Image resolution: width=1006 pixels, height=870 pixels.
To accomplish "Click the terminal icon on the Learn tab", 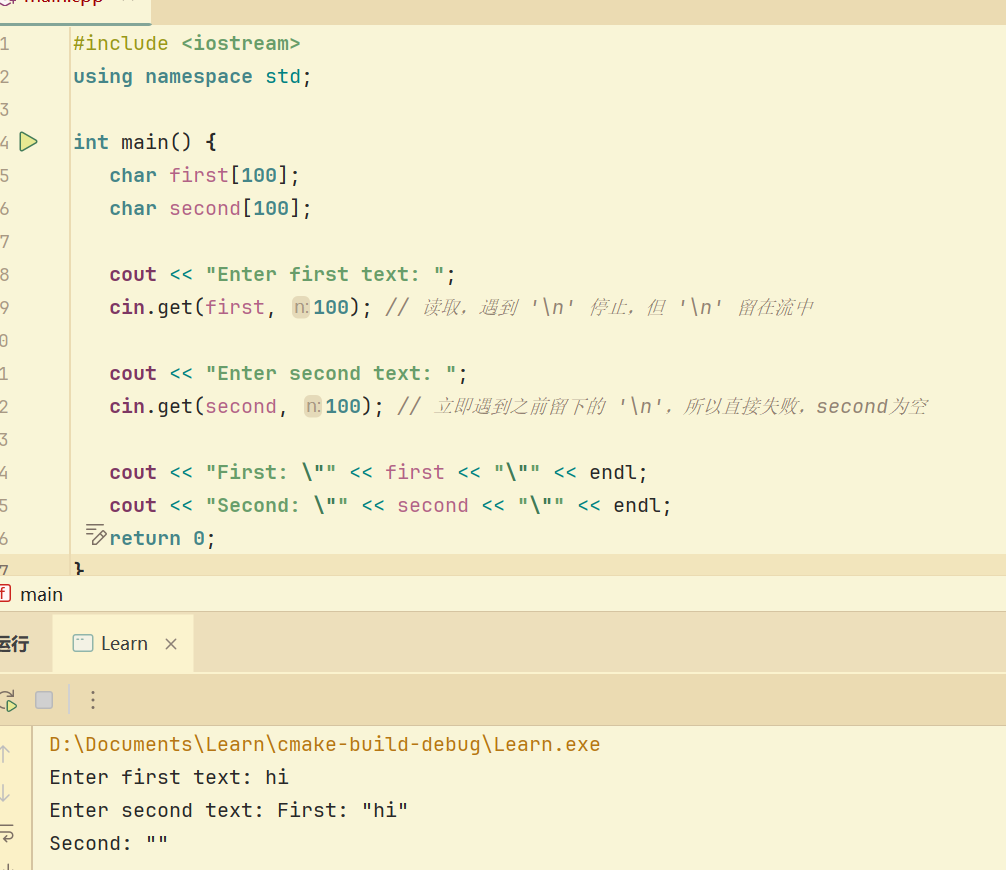I will (83, 644).
